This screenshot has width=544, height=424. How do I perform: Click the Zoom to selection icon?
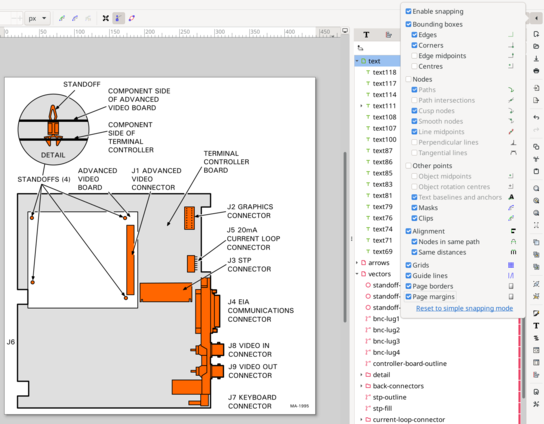coord(536,188)
